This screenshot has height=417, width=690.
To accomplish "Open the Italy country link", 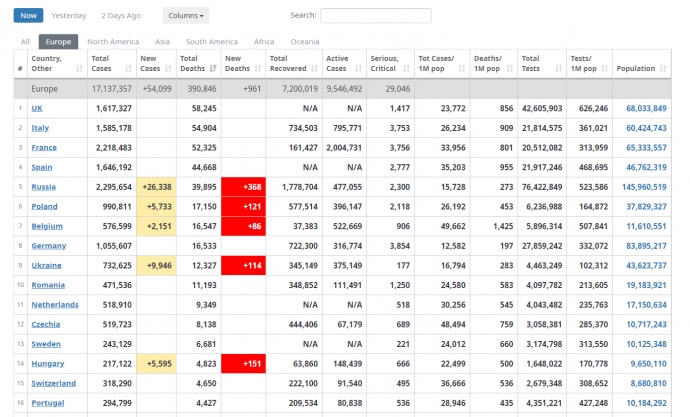I will tap(40, 127).
